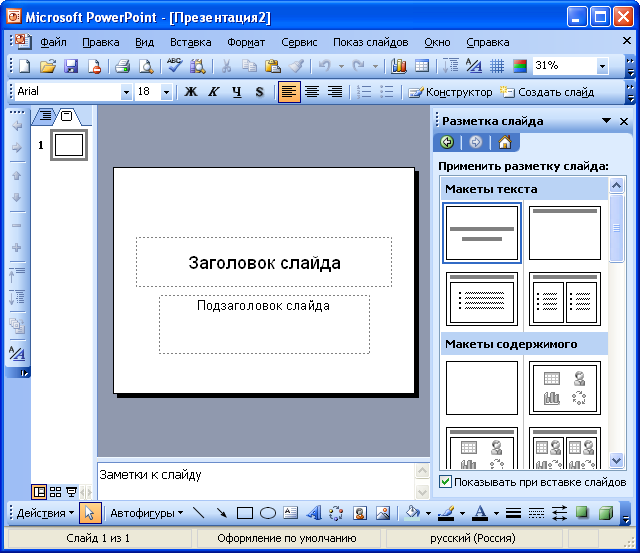
Task: Insert a table from standard toolbar
Action: coord(422,66)
